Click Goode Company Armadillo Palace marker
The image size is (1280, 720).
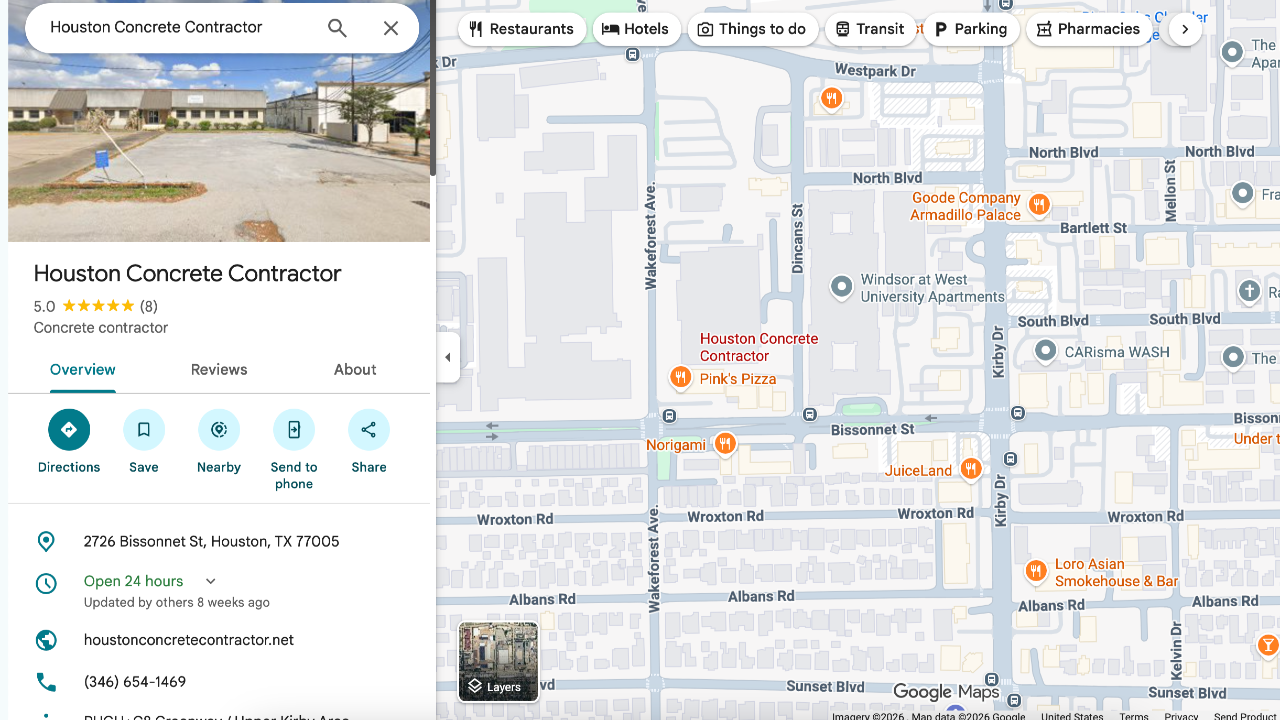(1039, 205)
